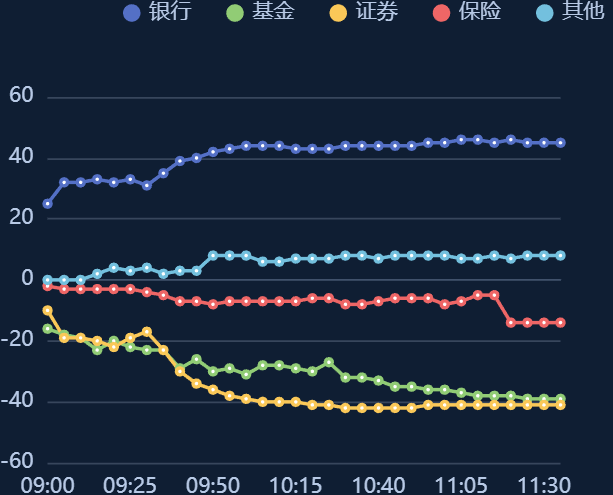This screenshot has width=613, height=495.
Task: Click the last data point of 银行 line
Action: tap(560, 143)
